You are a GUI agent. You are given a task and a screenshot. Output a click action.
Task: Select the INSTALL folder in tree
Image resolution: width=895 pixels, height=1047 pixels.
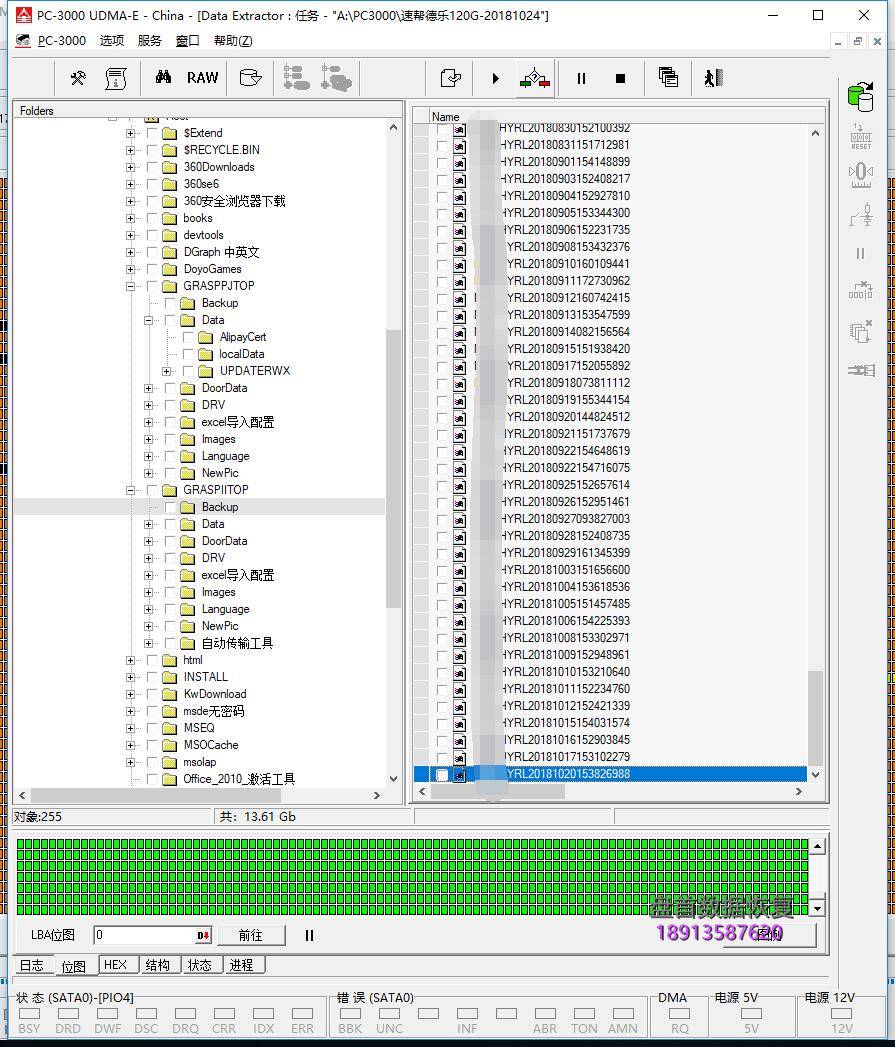pyautogui.click(x=206, y=677)
